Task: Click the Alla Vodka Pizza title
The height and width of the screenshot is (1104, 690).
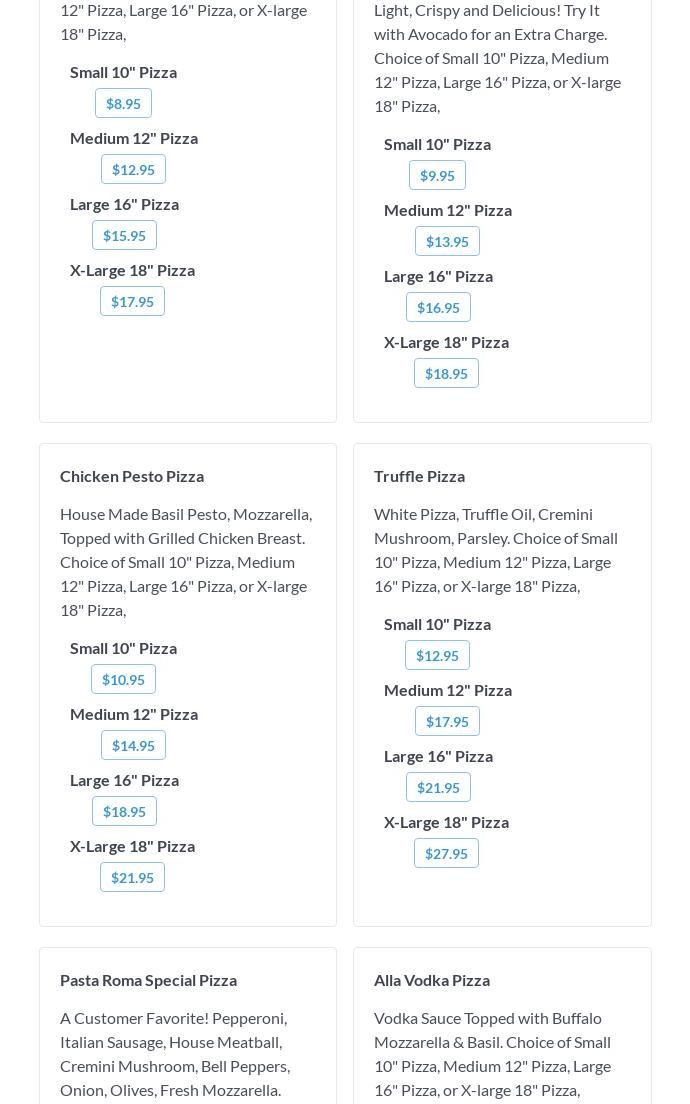Action: tap(432, 980)
